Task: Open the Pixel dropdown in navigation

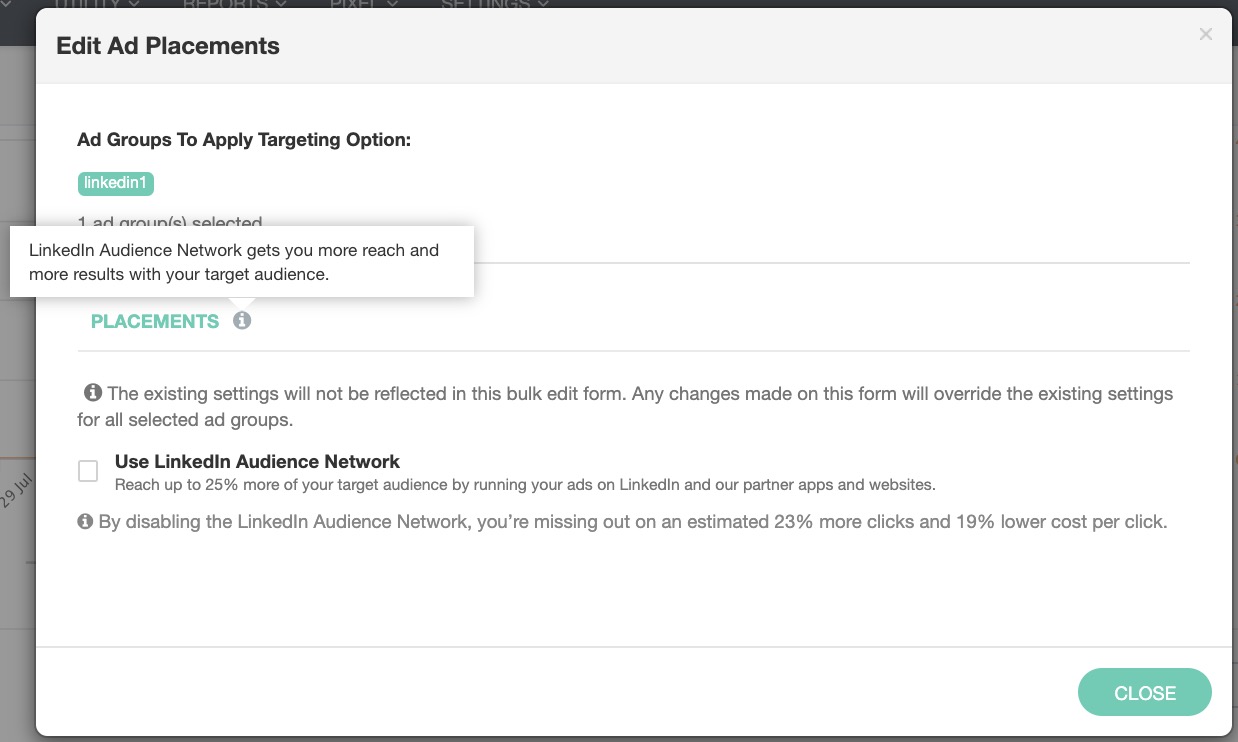Action: click(363, 5)
